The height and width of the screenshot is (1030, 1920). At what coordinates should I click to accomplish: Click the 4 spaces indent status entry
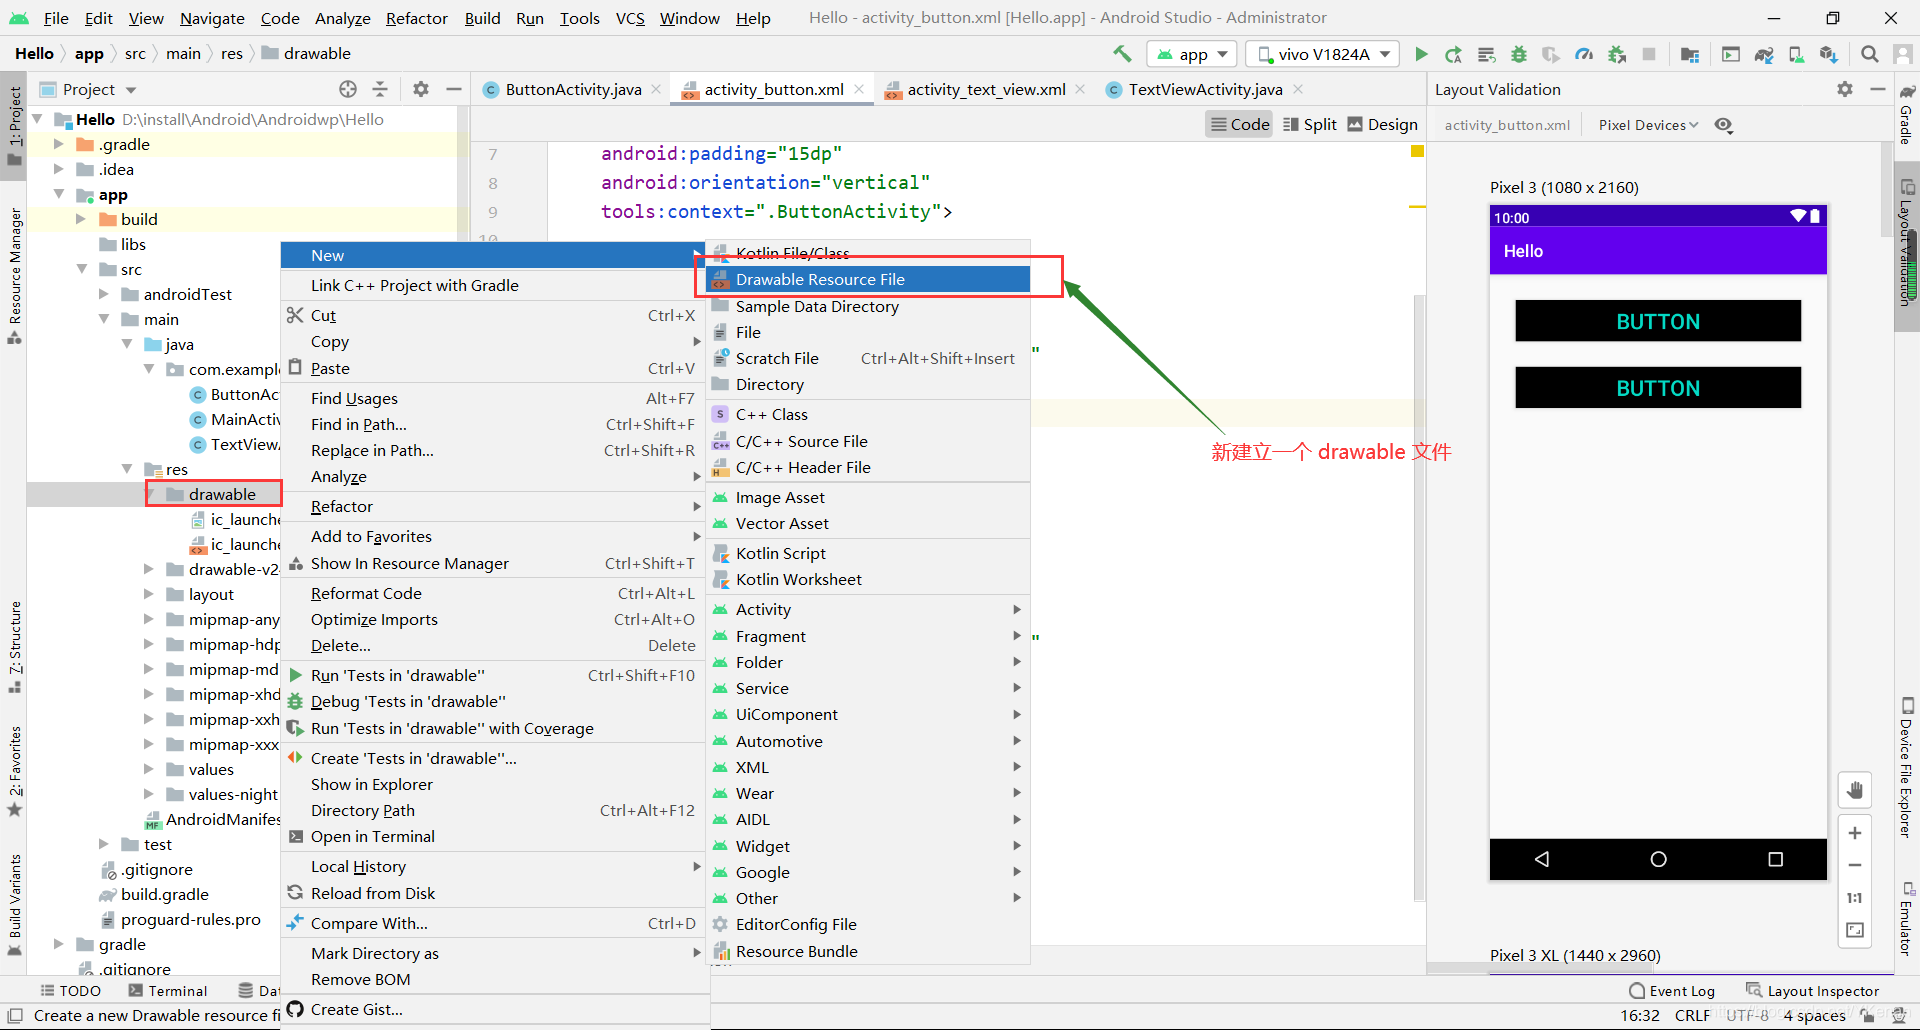[1814, 1015]
